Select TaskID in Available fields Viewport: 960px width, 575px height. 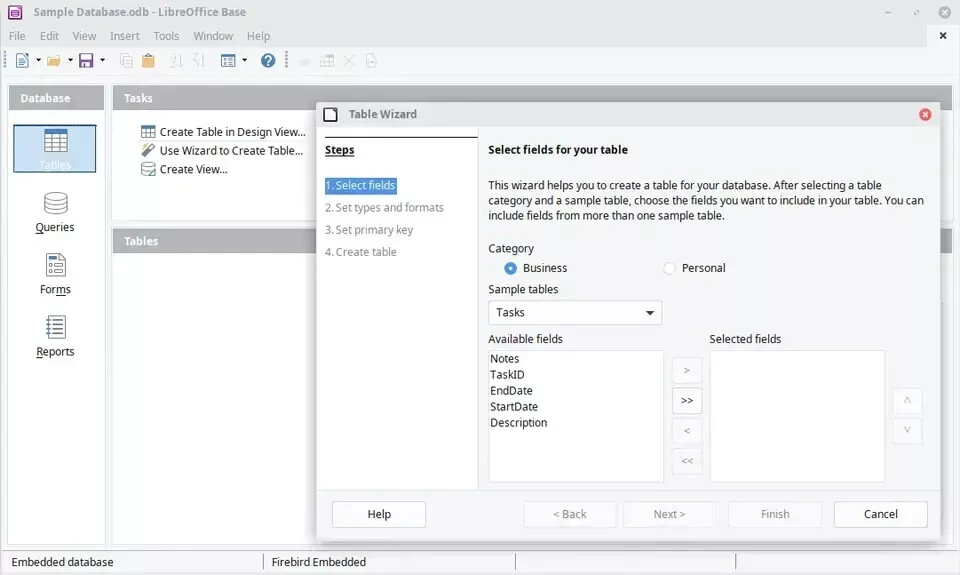tap(507, 375)
